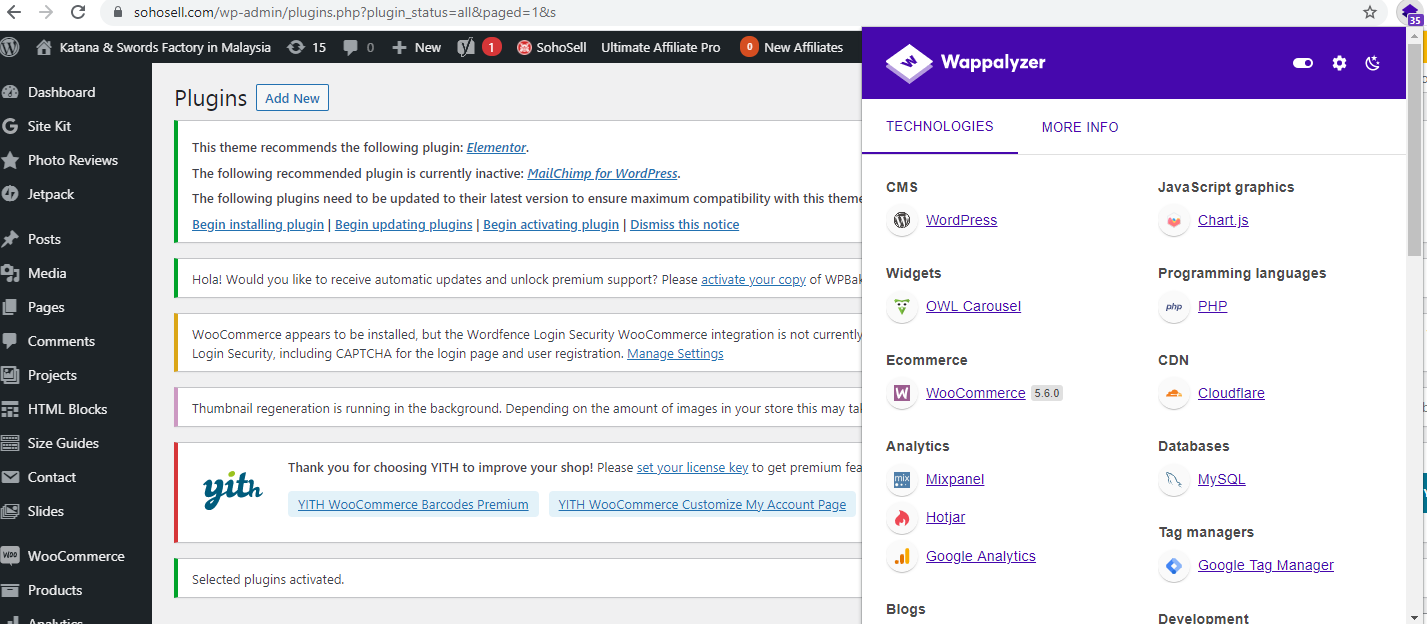The width and height of the screenshot is (1427, 624).
Task: Click the Wappalyzer panel vertical scrollbar
Action: [x=1414, y=150]
